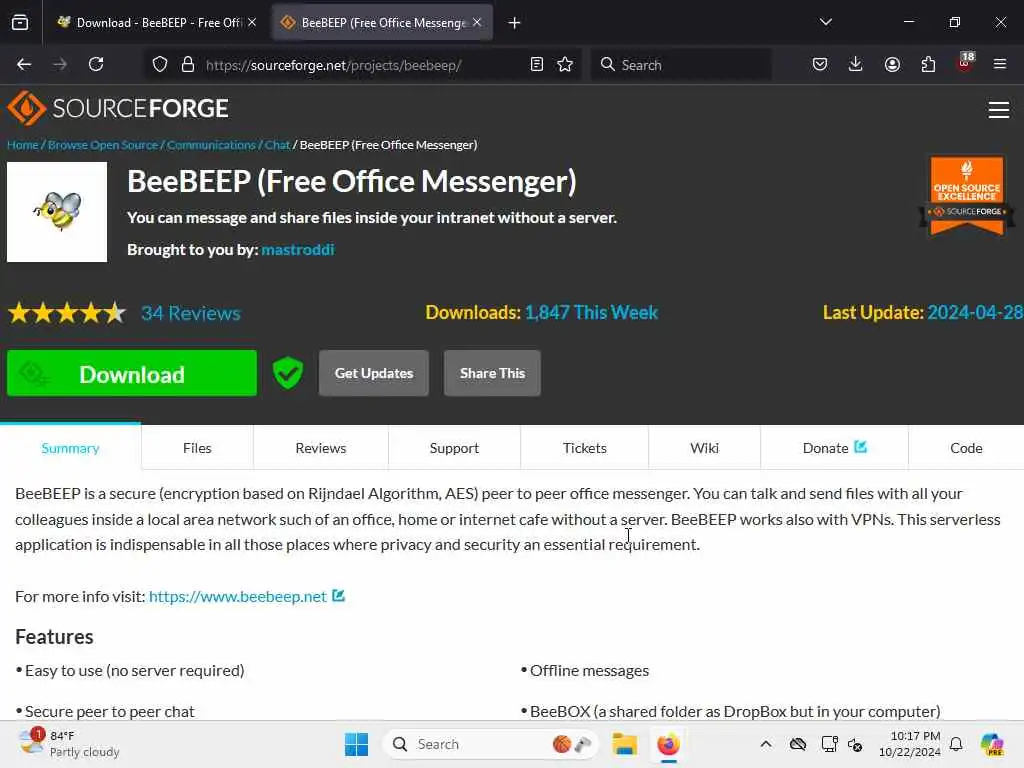Show hidden system tray icons

766,744
